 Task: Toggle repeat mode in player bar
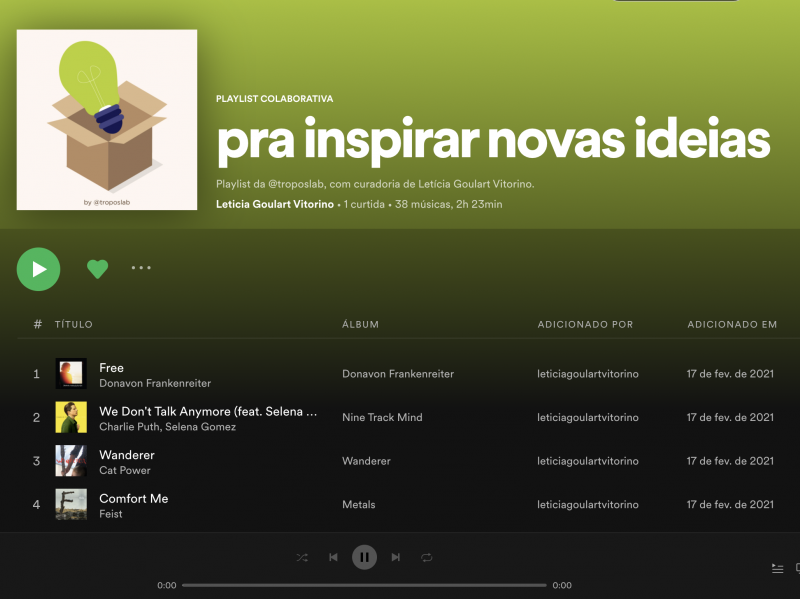click(x=427, y=557)
